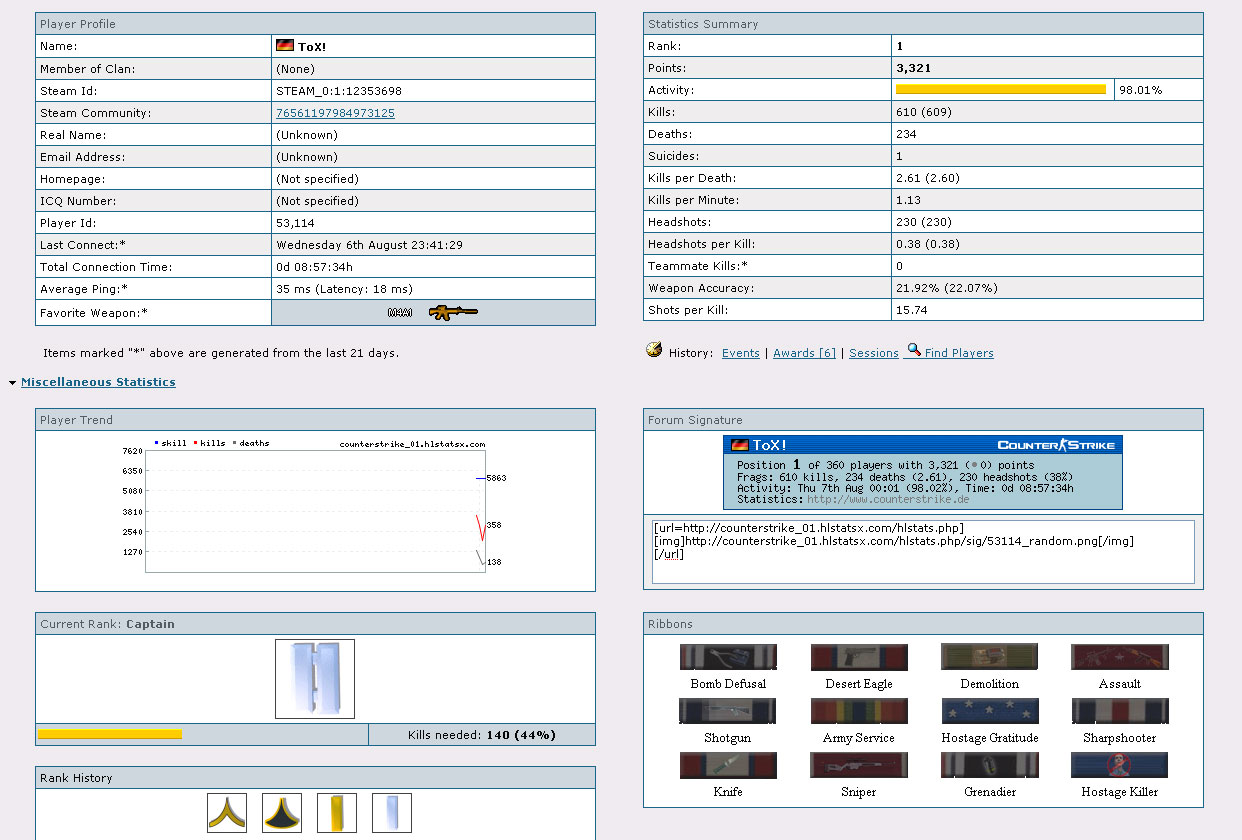Click the forum signature banner image
The height and width of the screenshot is (840, 1242).
pos(923,472)
